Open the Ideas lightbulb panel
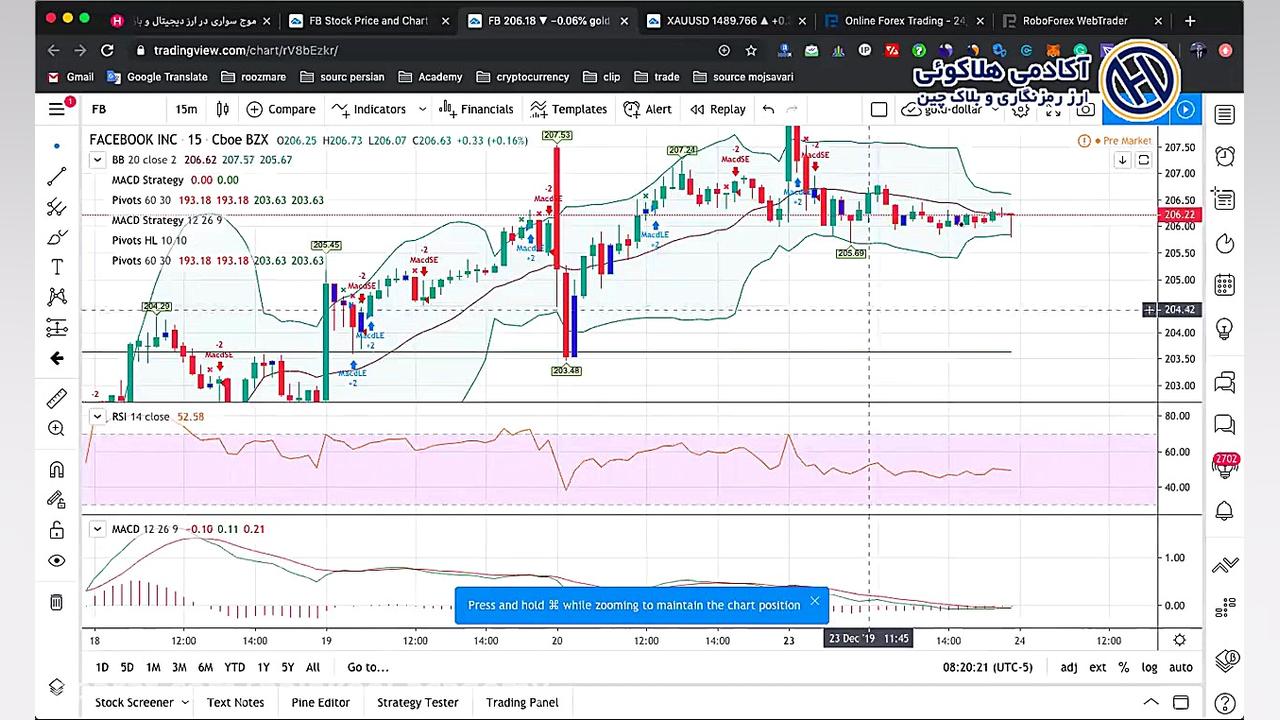 point(1225,329)
